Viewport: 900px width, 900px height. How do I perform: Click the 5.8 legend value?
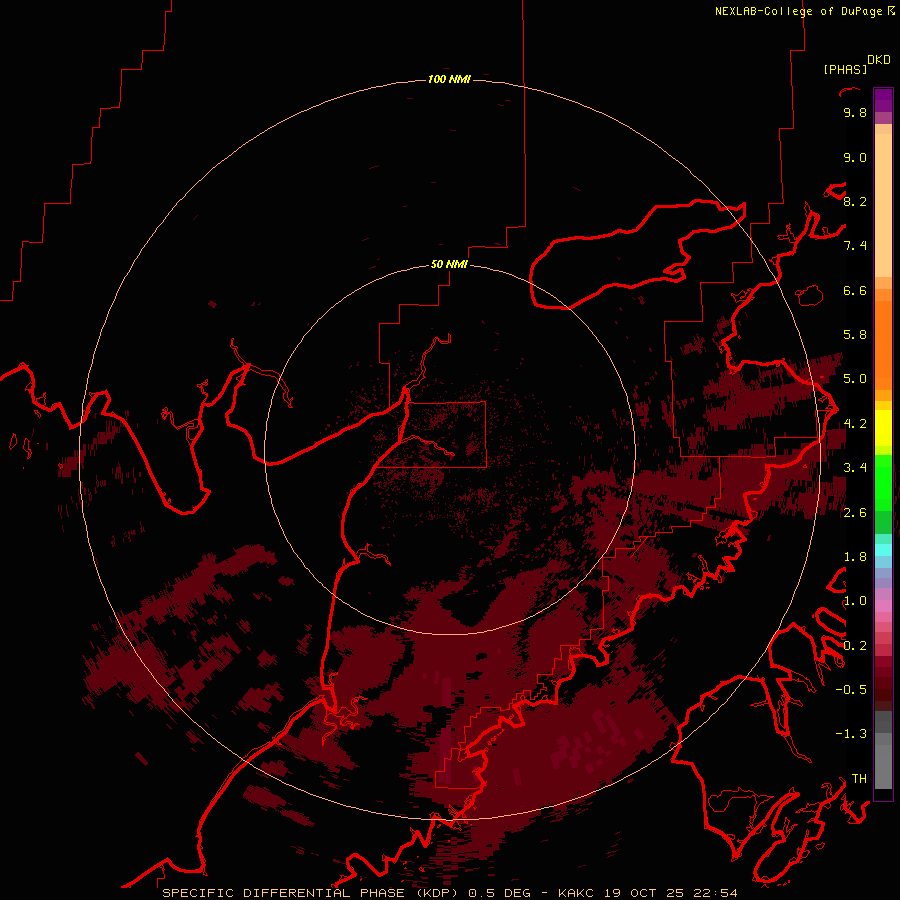855,335
